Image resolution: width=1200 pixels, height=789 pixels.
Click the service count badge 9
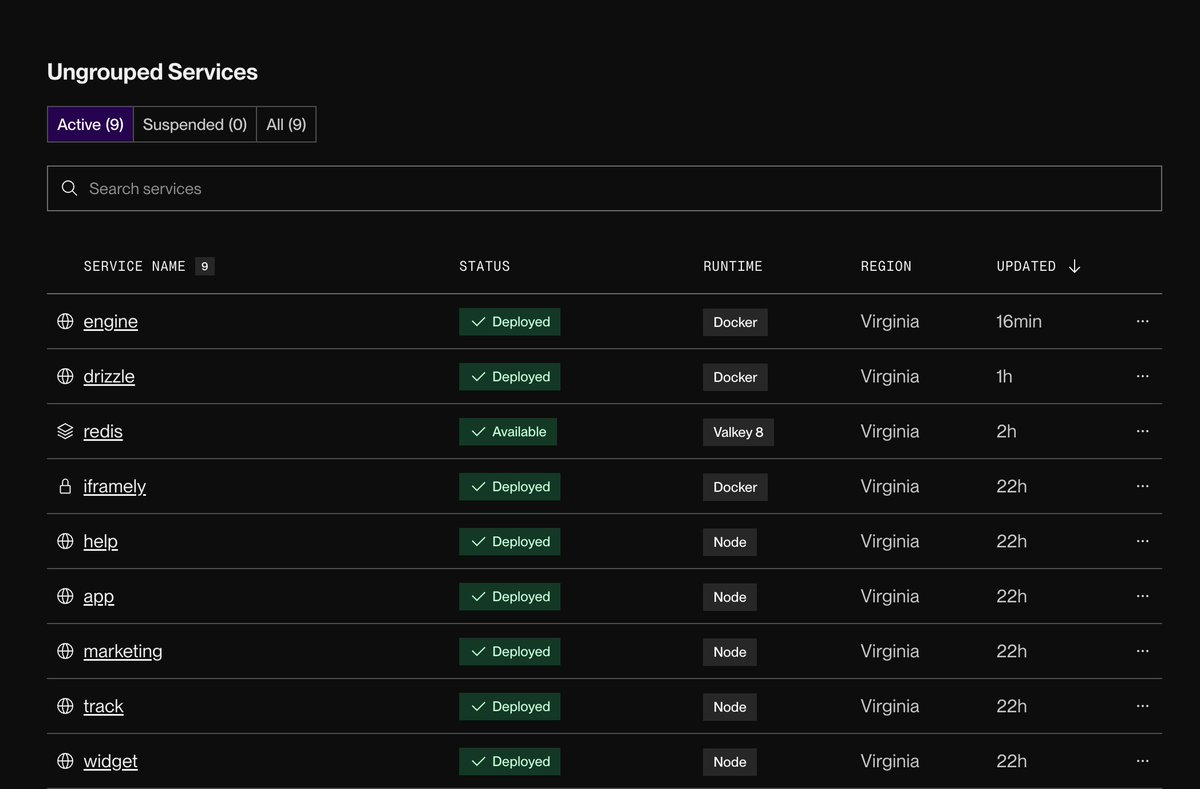pos(205,266)
